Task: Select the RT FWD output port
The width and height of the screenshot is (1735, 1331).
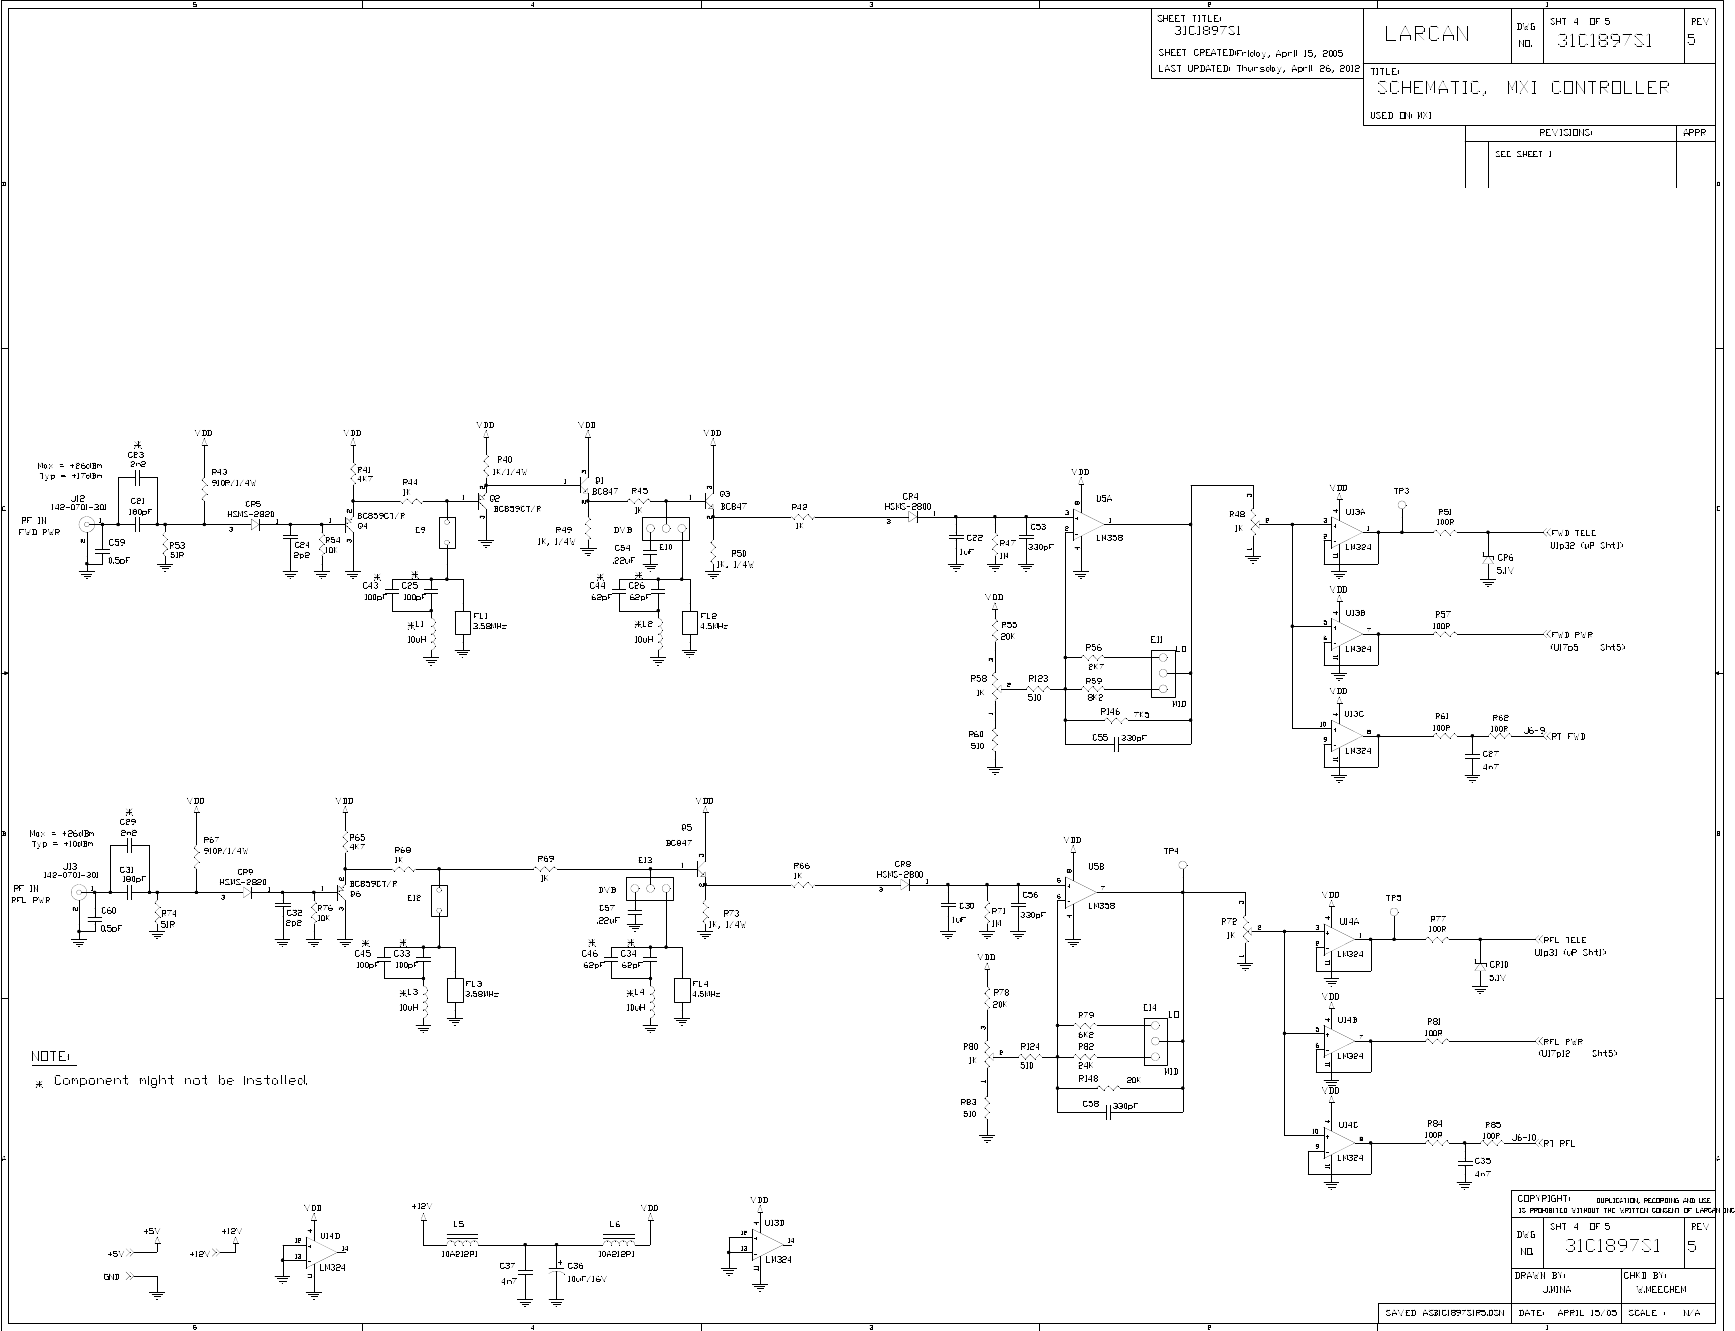Action: pos(1566,736)
